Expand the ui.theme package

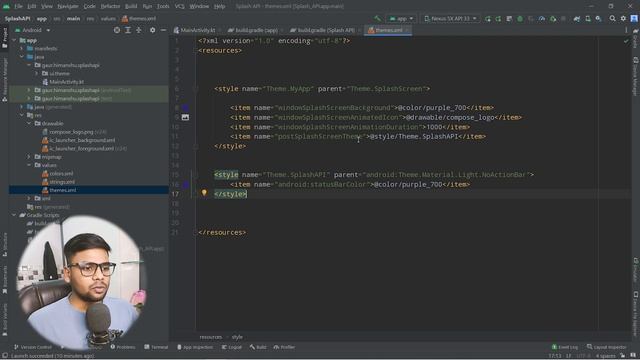click(36, 73)
